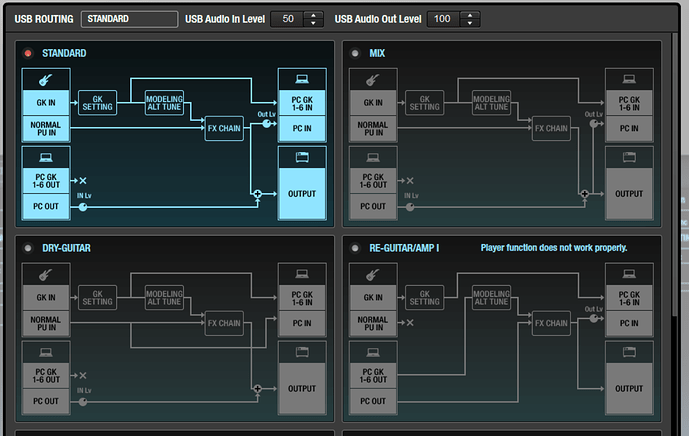Image resolution: width=689 pixels, height=436 pixels.
Task: Click the guitar icon in the STANDARD panel
Action: pos(44,77)
